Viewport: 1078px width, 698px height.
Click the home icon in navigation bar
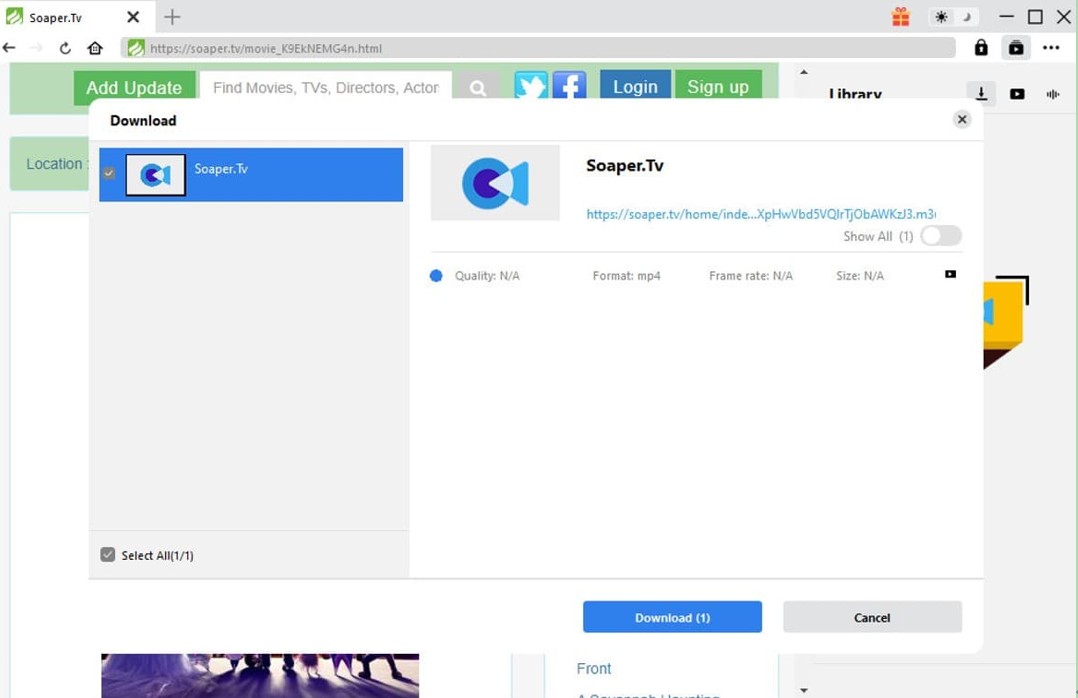click(x=95, y=48)
